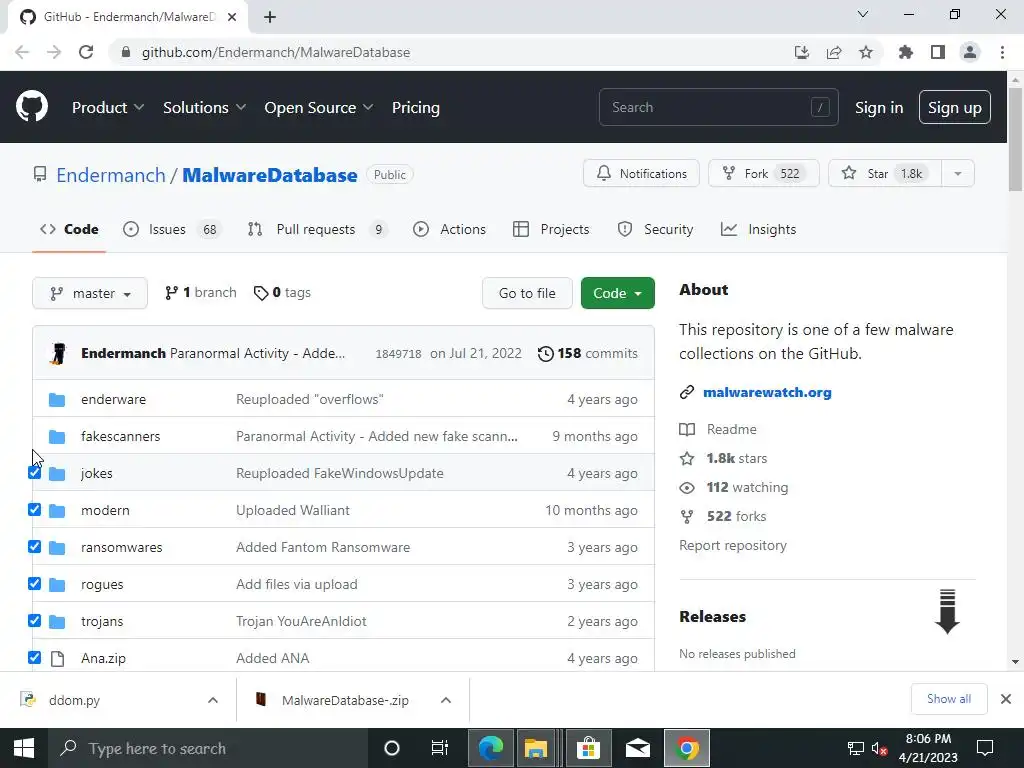The width and height of the screenshot is (1024, 768).
Task: Open File Explorer from taskbar
Action: (536, 748)
